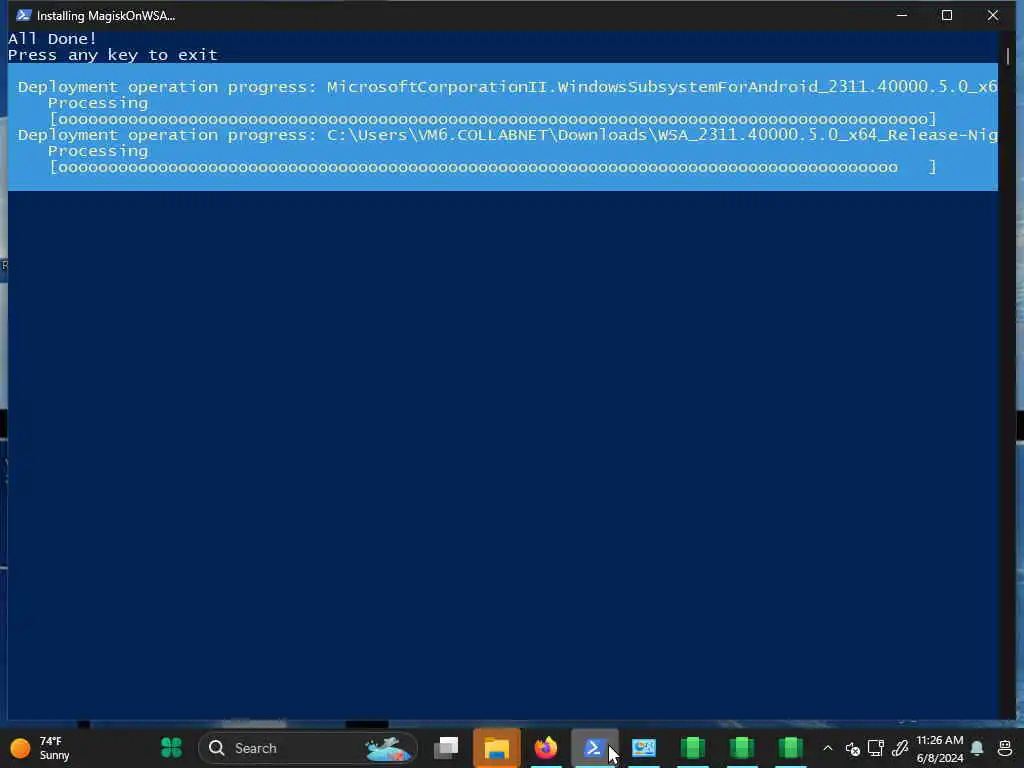Open File Explorer from the taskbar
This screenshot has height=768, width=1024.
click(496, 748)
